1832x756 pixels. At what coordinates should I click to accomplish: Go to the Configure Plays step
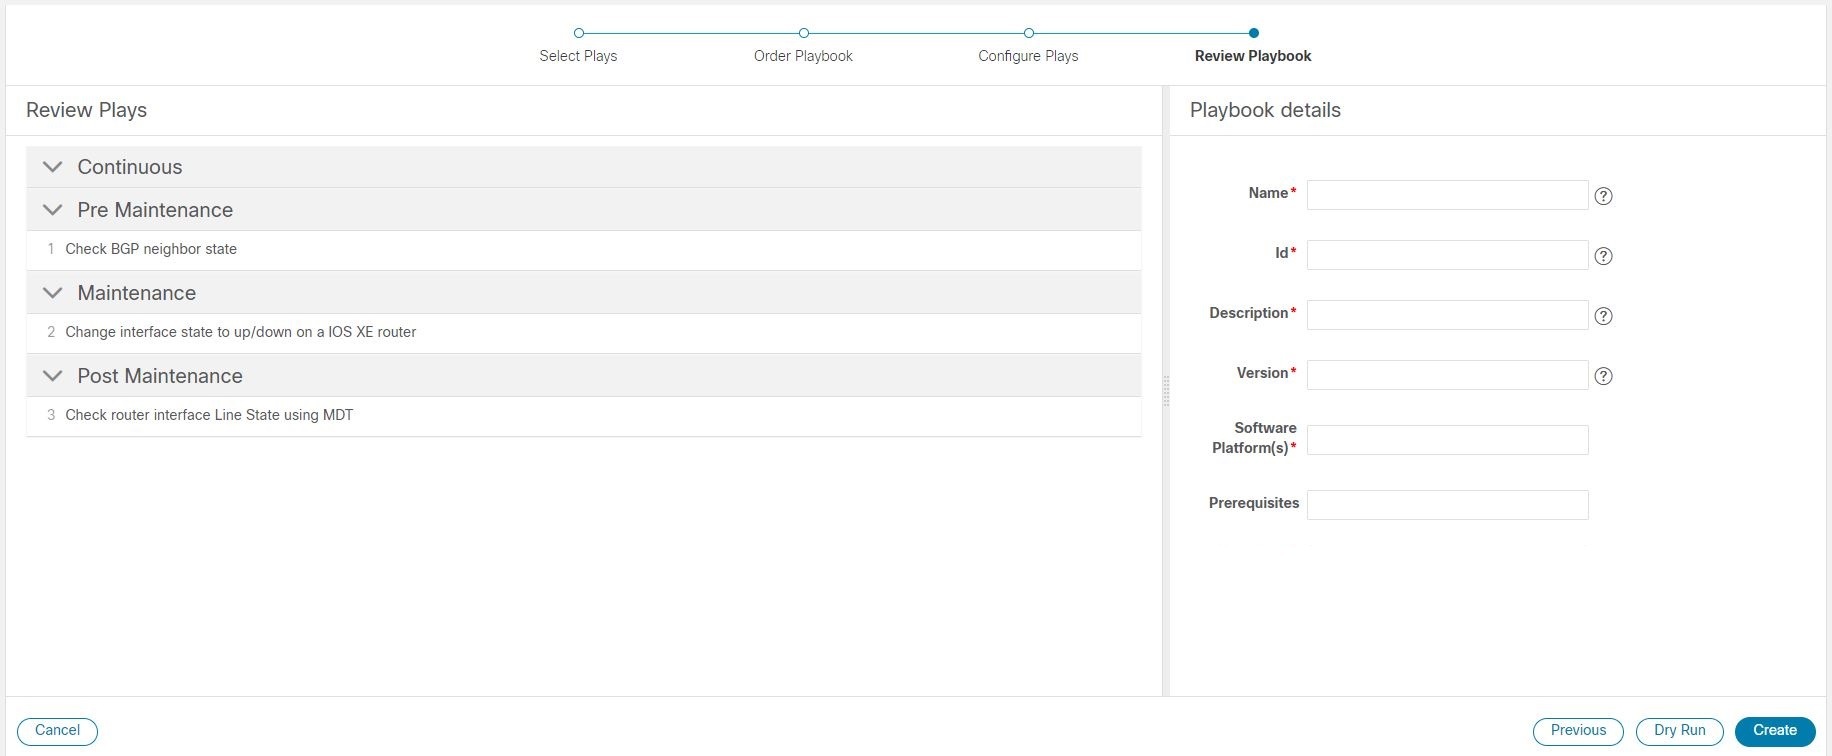[1028, 45]
